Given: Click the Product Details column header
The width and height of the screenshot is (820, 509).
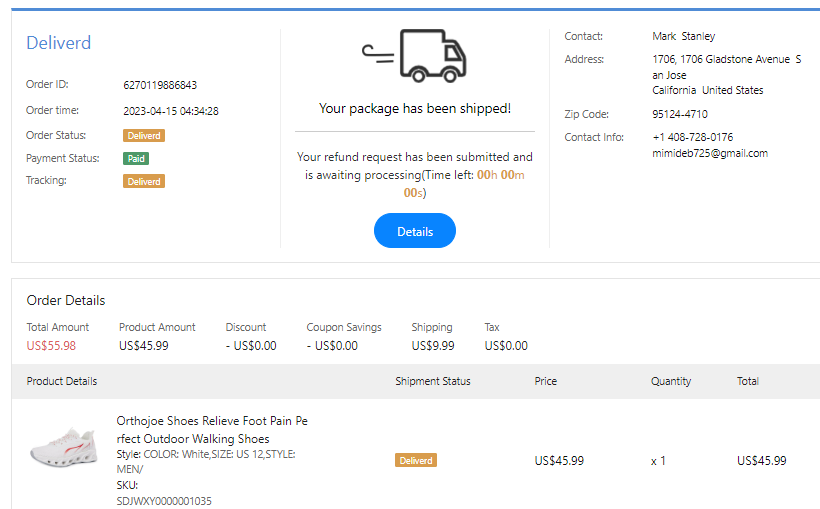Looking at the screenshot, I should click(62, 381).
